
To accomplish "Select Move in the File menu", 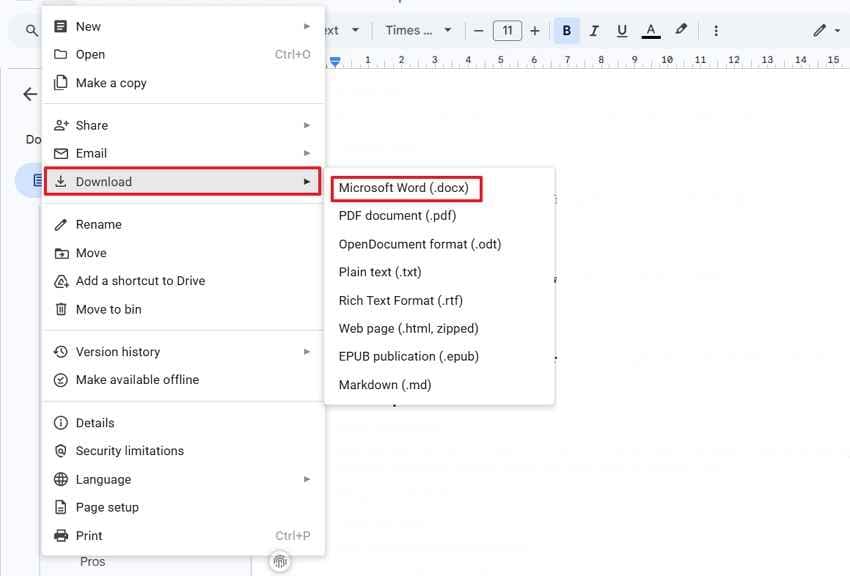I will point(183,253).
